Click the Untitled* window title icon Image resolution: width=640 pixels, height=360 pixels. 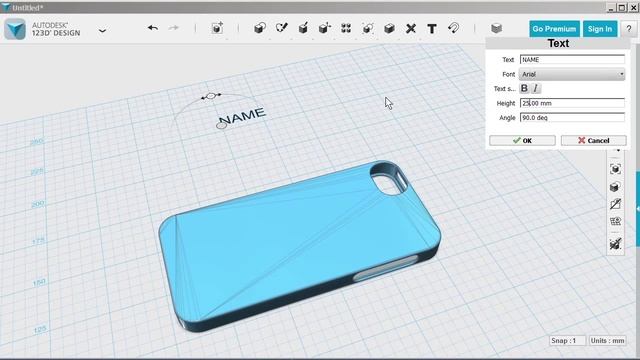point(6,7)
